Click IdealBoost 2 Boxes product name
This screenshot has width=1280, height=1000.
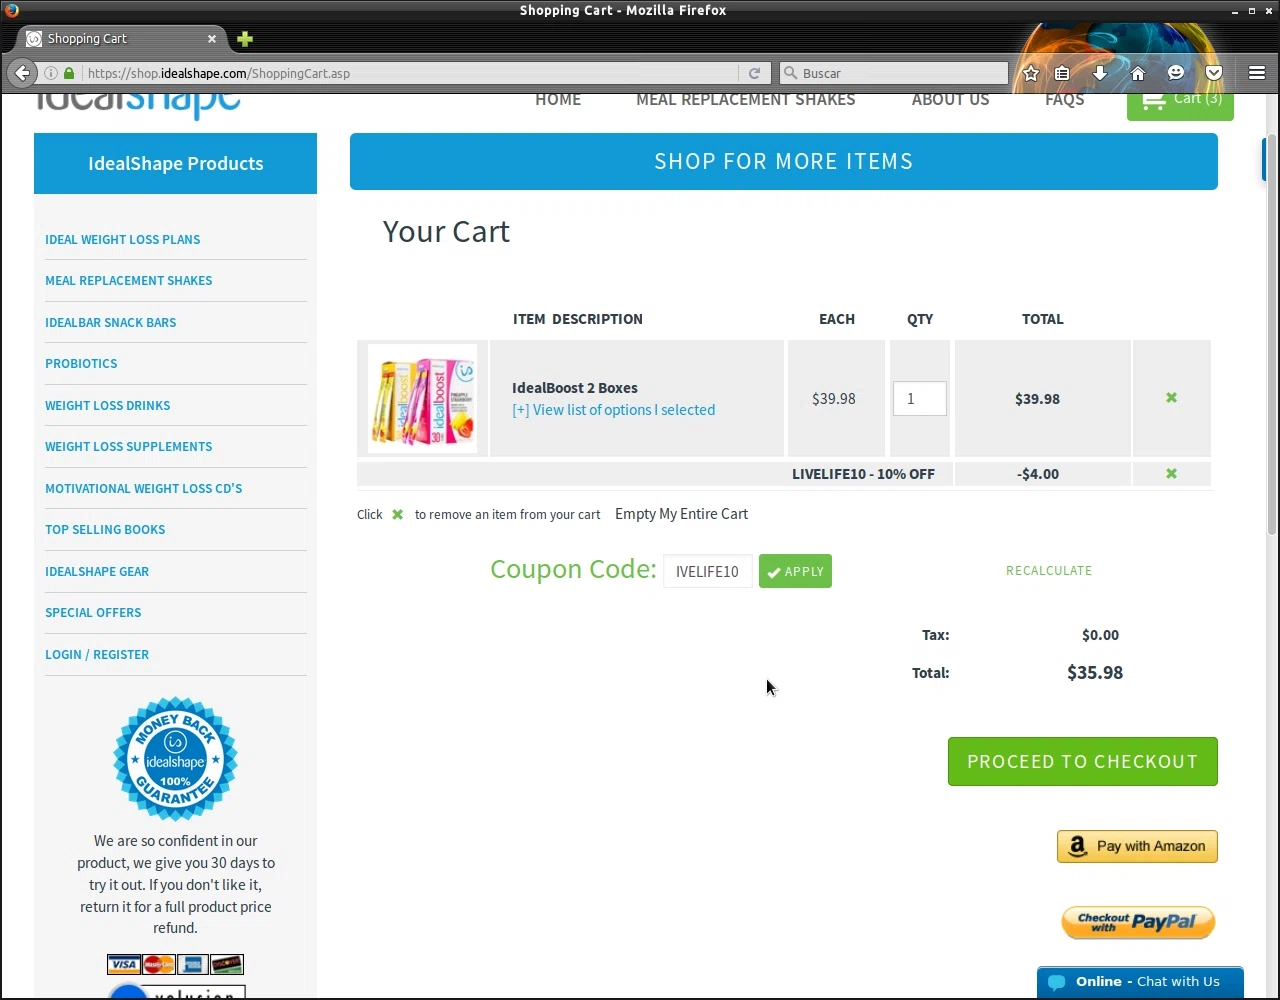tap(574, 388)
